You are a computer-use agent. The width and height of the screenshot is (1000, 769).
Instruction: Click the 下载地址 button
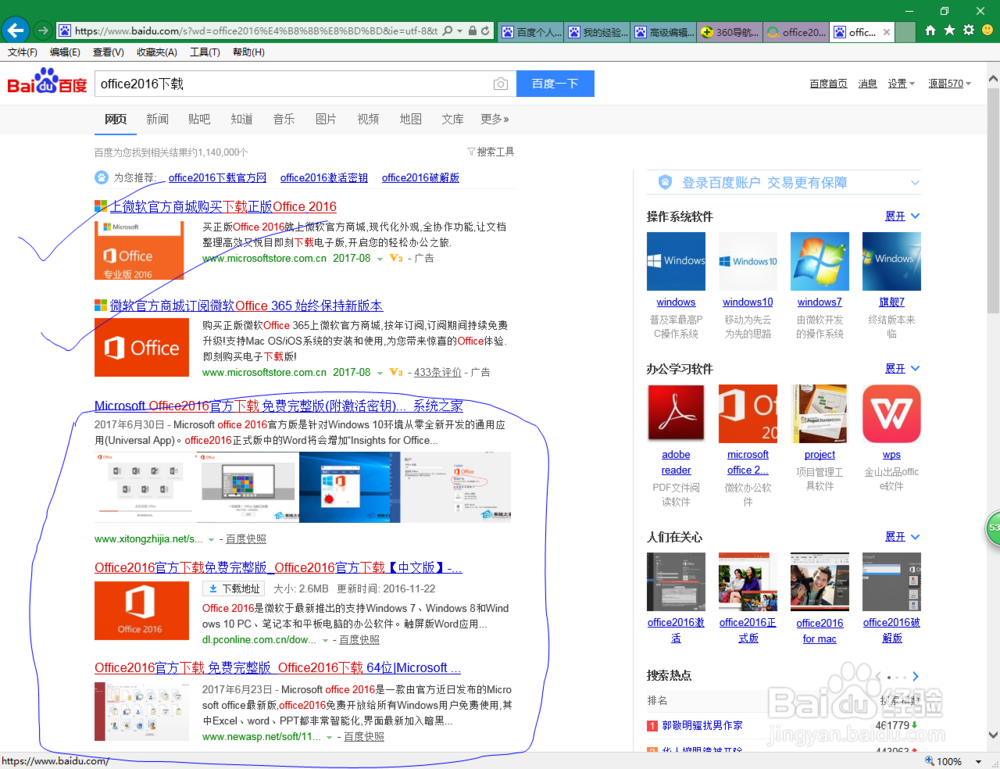(x=233, y=589)
